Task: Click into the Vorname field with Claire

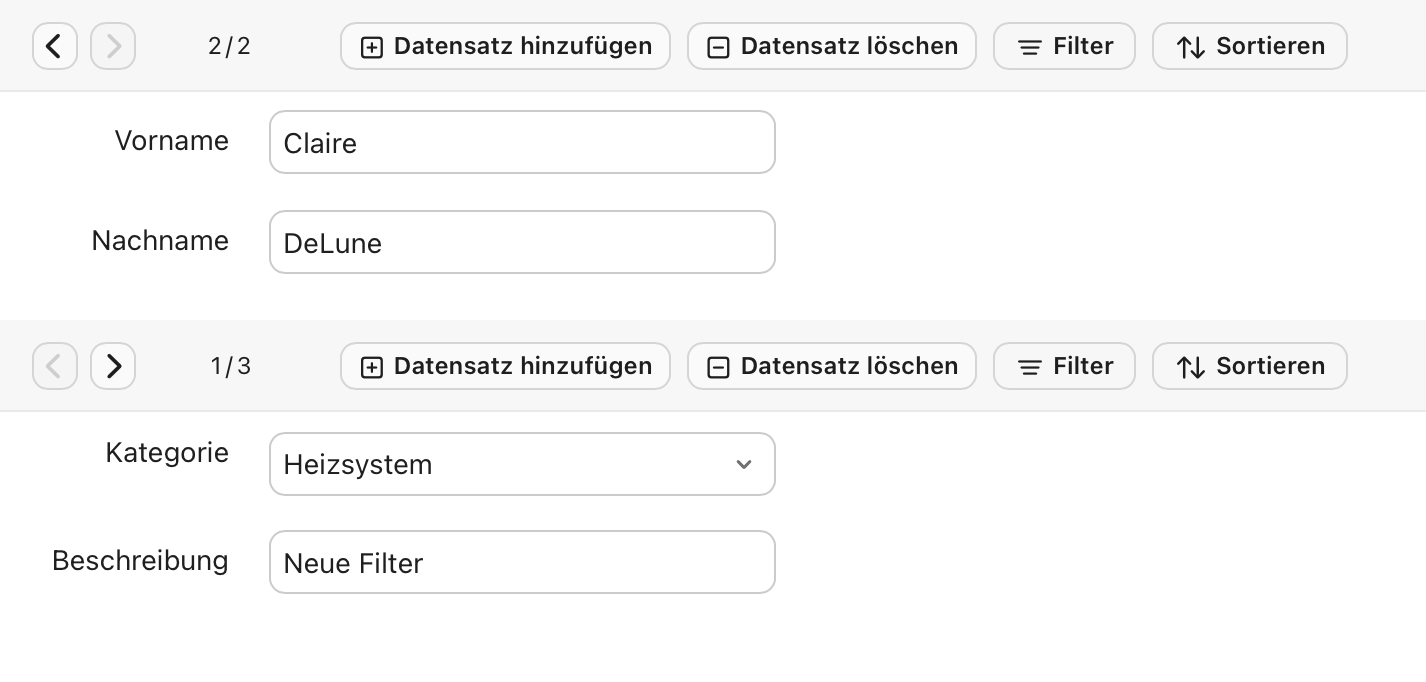Action: [x=521, y=142]
